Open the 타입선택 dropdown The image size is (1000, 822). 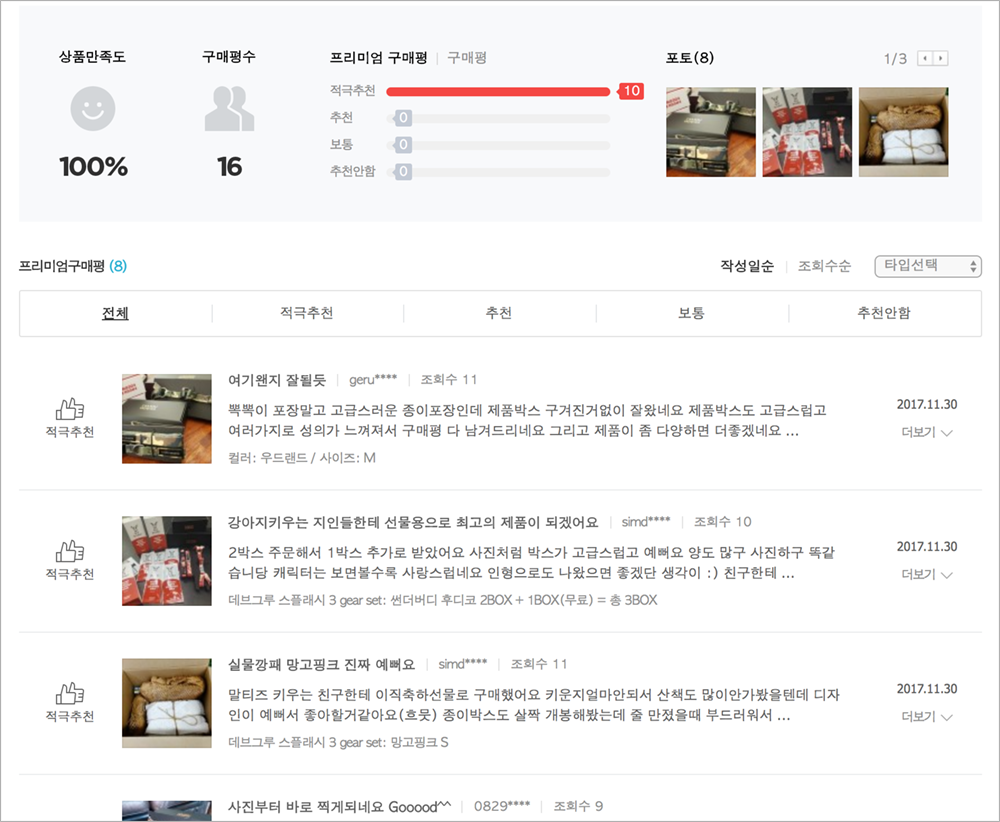927,266
